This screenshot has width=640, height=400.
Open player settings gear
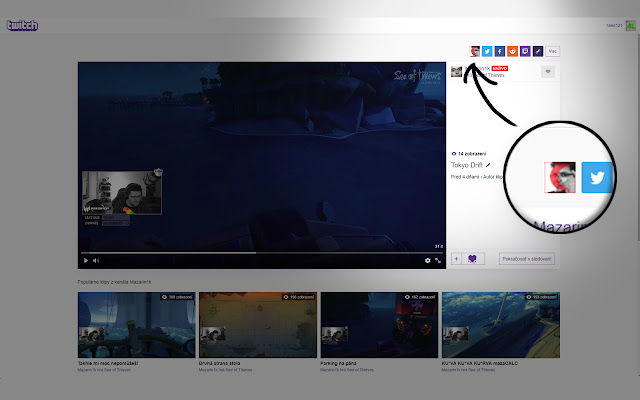click(427, 260)
